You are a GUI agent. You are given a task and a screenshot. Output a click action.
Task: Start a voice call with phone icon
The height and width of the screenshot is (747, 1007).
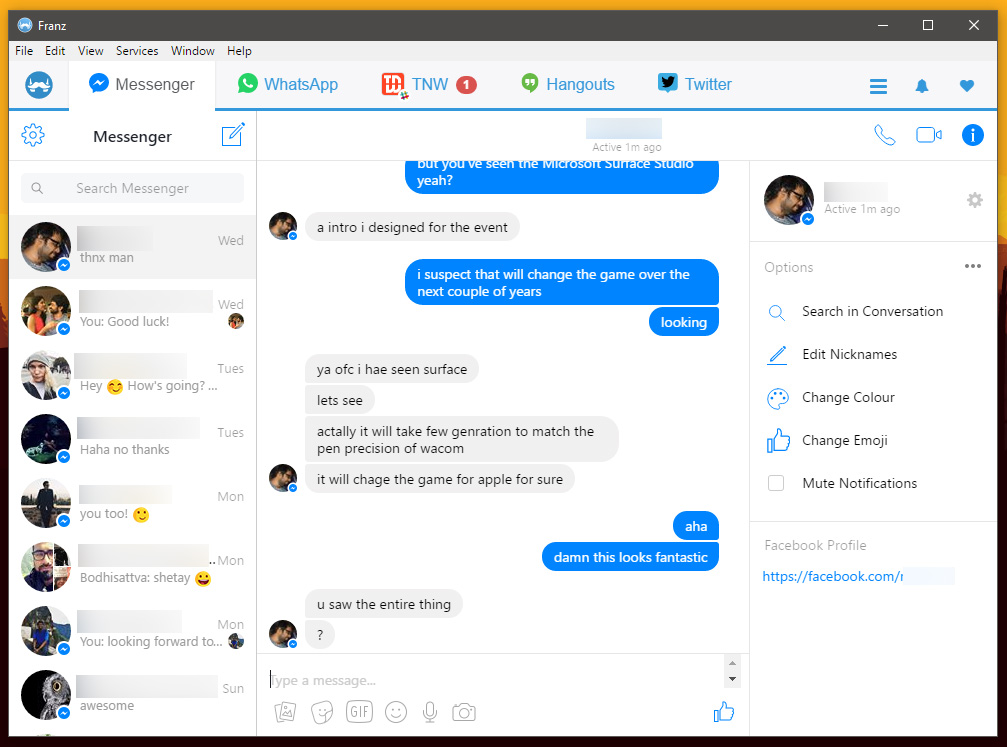click(884, 135)
